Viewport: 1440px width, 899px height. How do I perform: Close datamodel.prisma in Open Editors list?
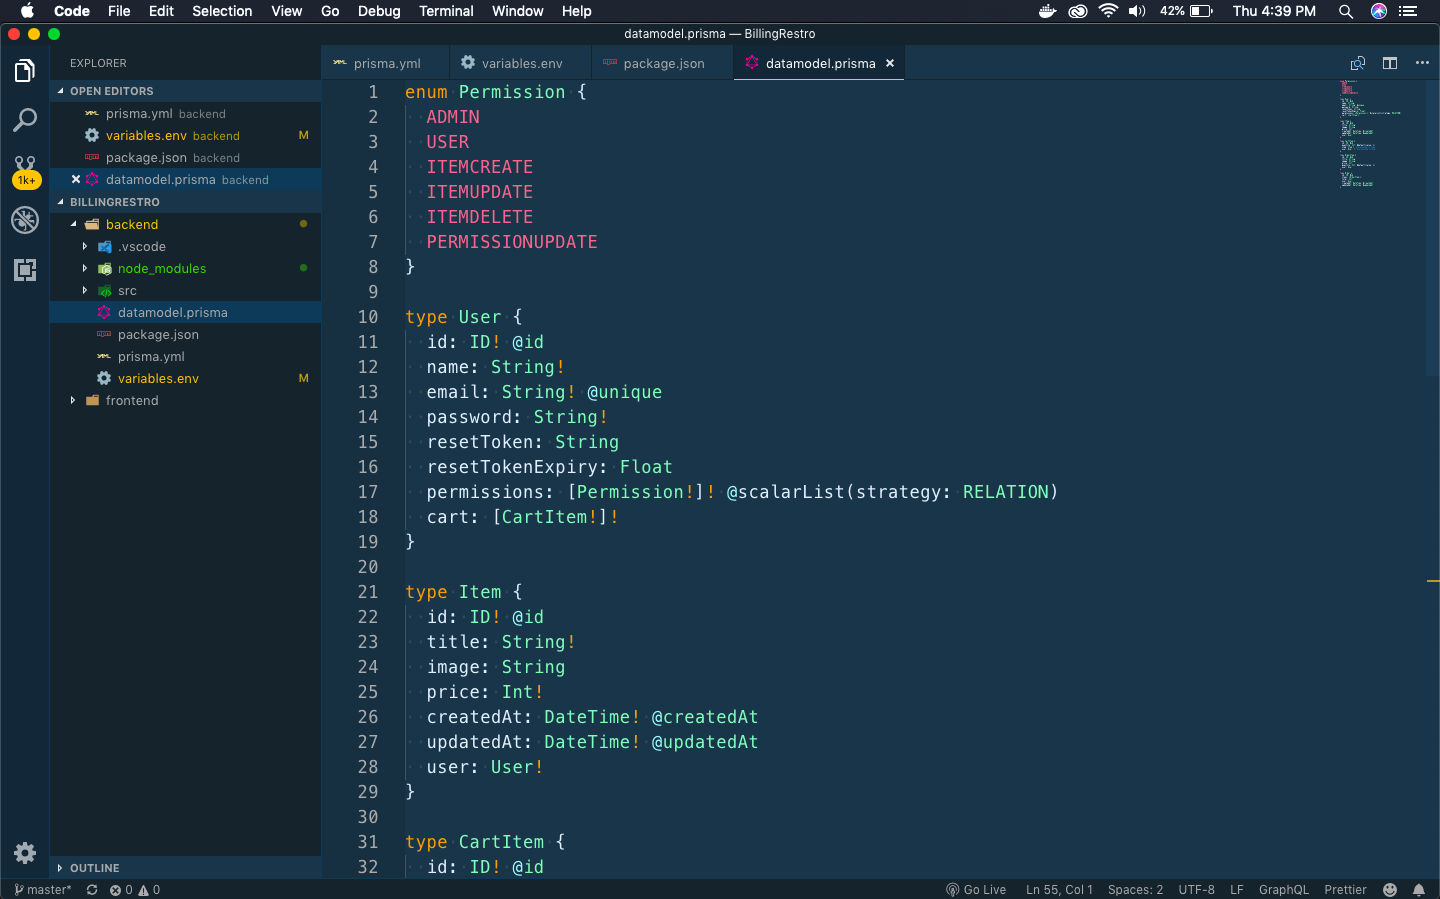(76, 180)
